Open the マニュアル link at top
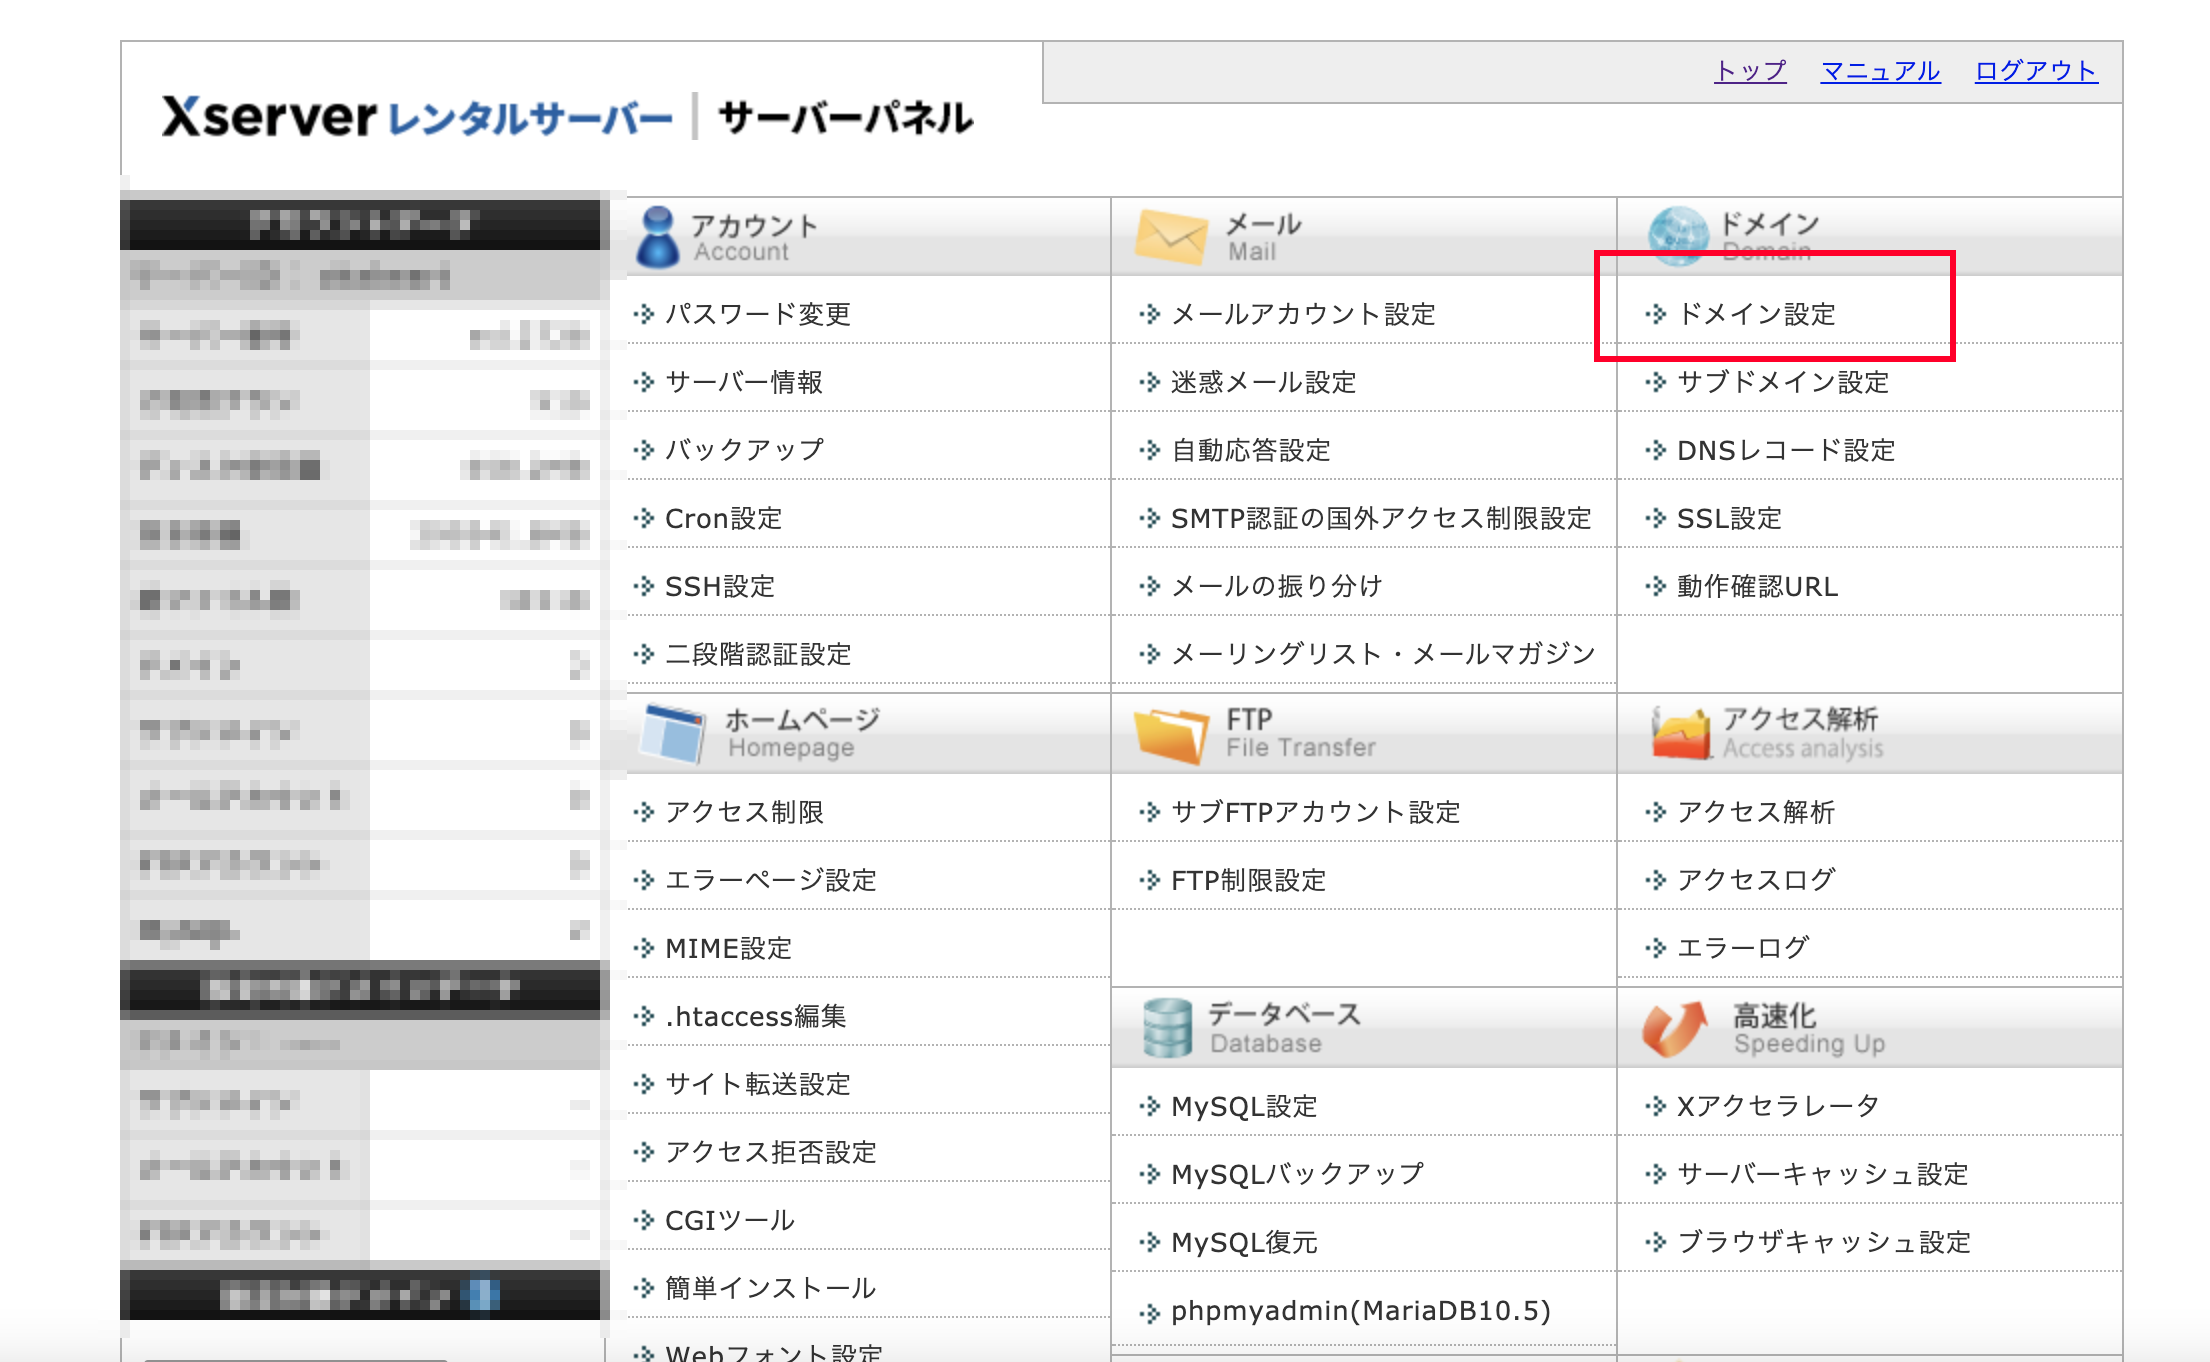This screenshot has height=1362, width=2210. [x=1879, y=71]
